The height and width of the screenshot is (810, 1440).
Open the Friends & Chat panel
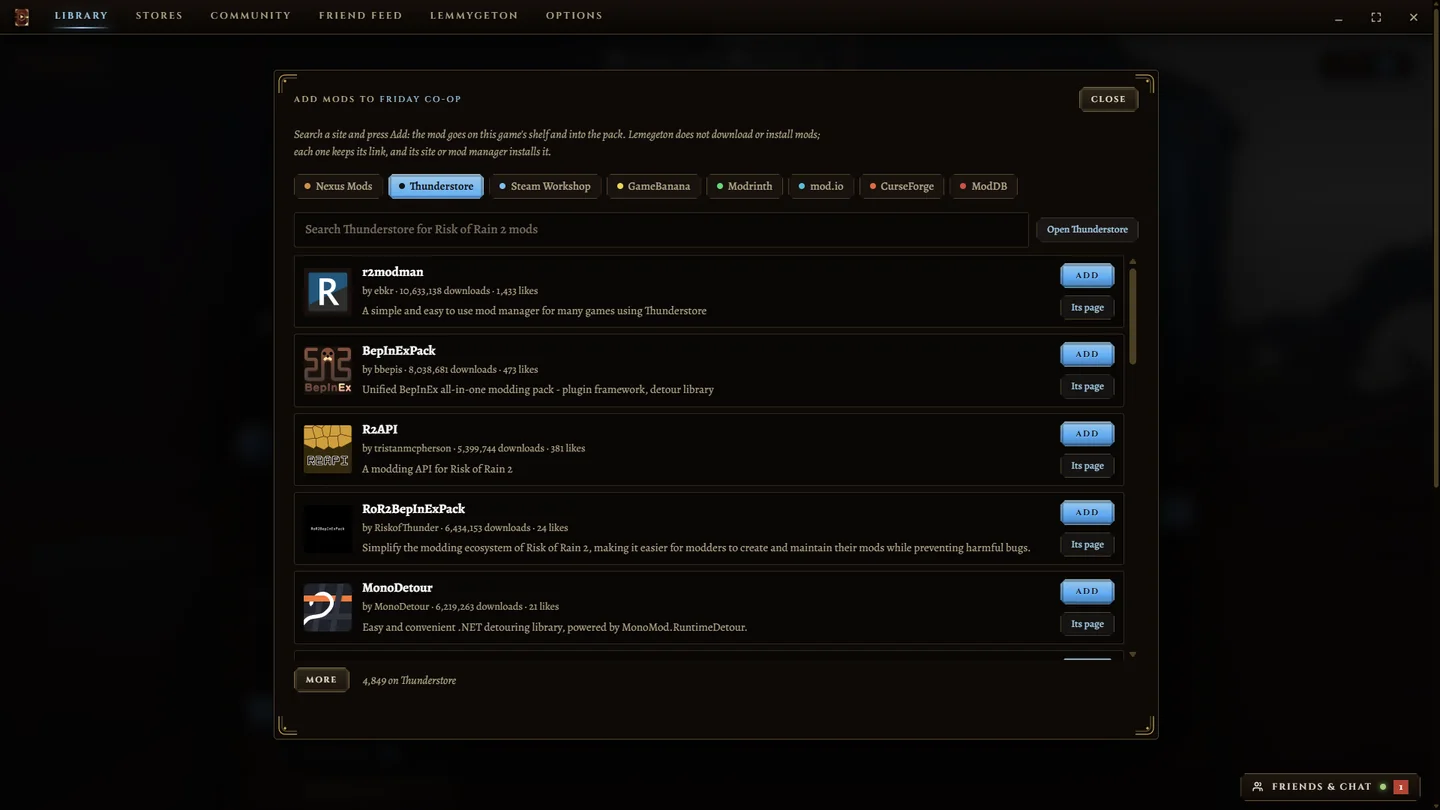1329,787
